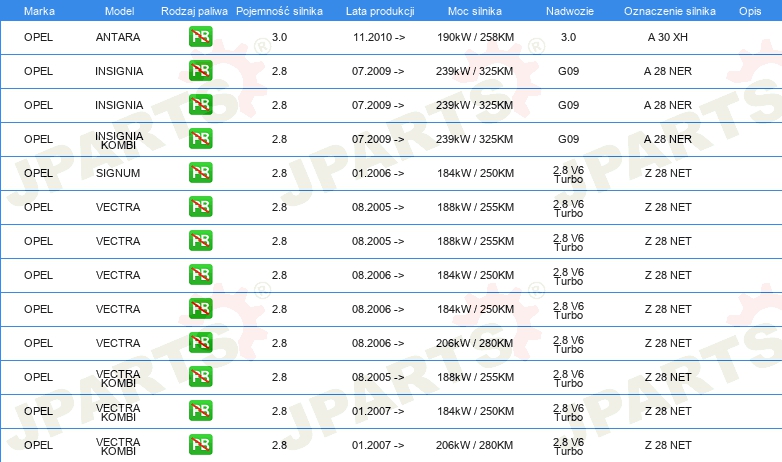Click the Opis column header
The height and width of the screenshot is (462, 782).
click(750, 11)
